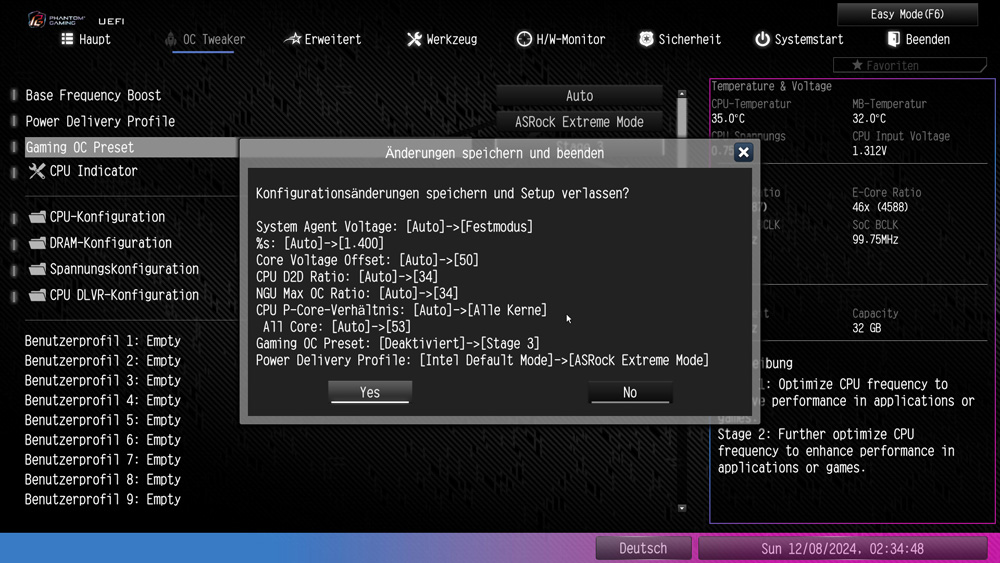Open the Favoriten button
Image resolution: width=1000 pixels, height=563 pixels.
[909, 65]
